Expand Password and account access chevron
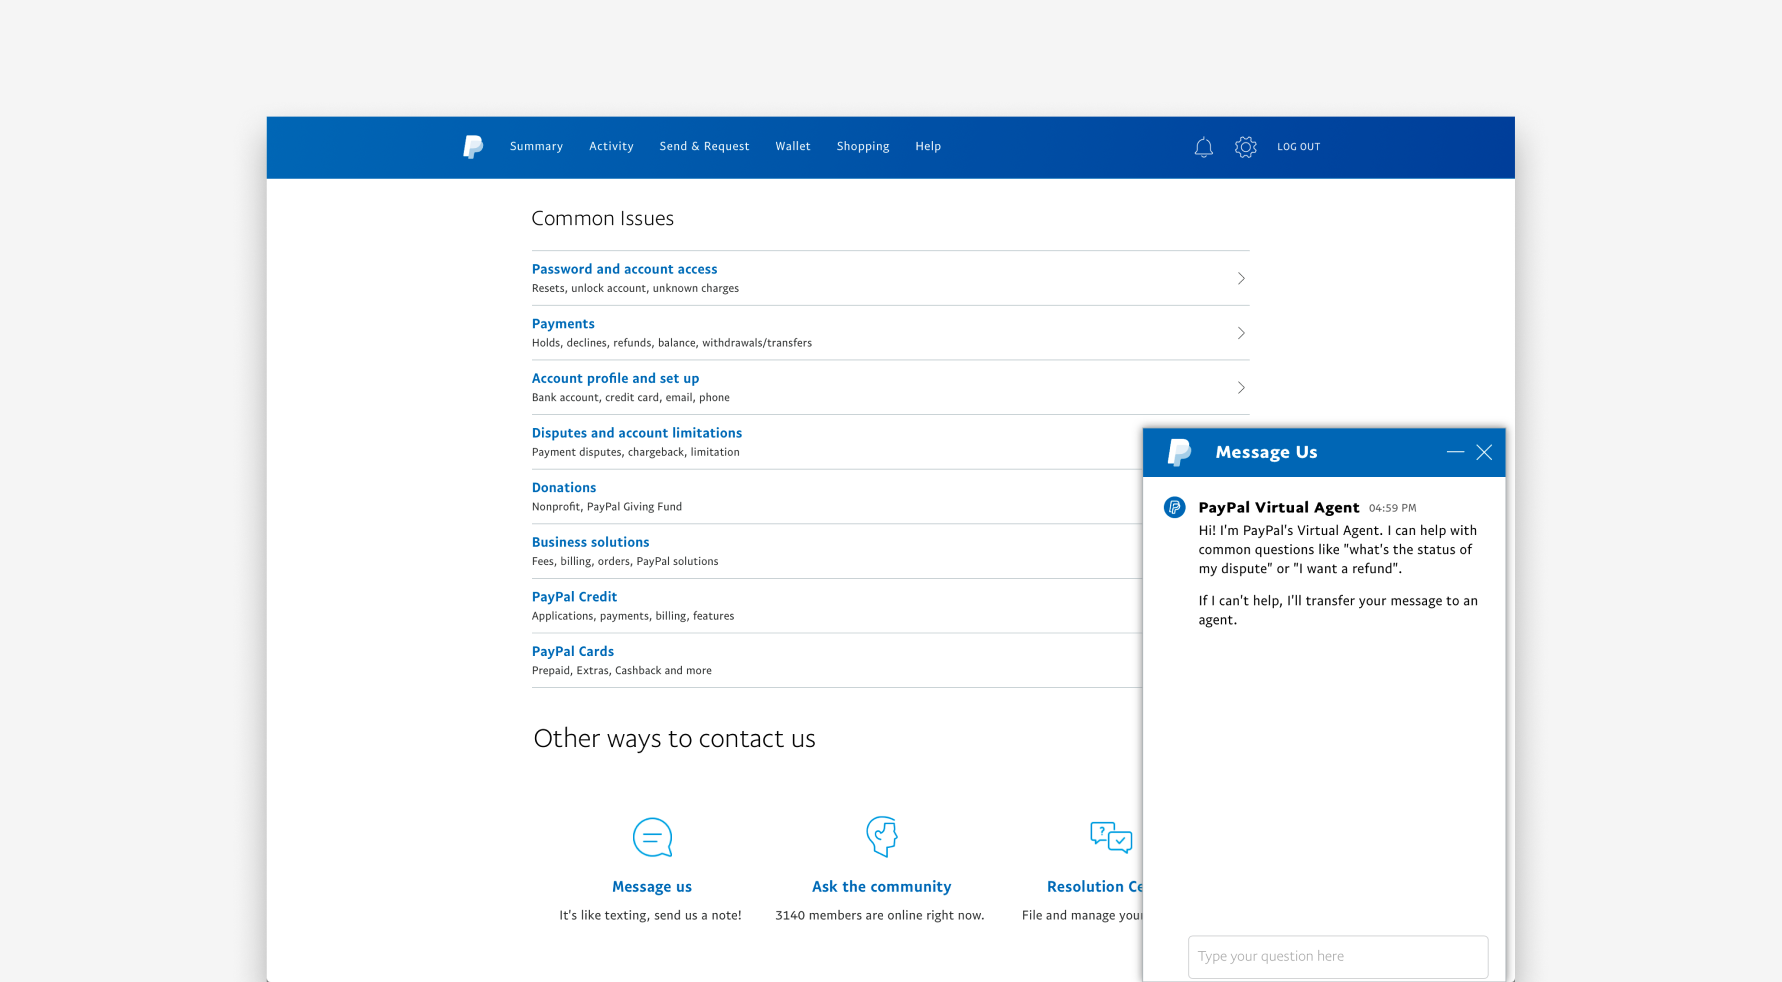The height and width of the screenshot is (982, 1782). tap(1241, 278)
